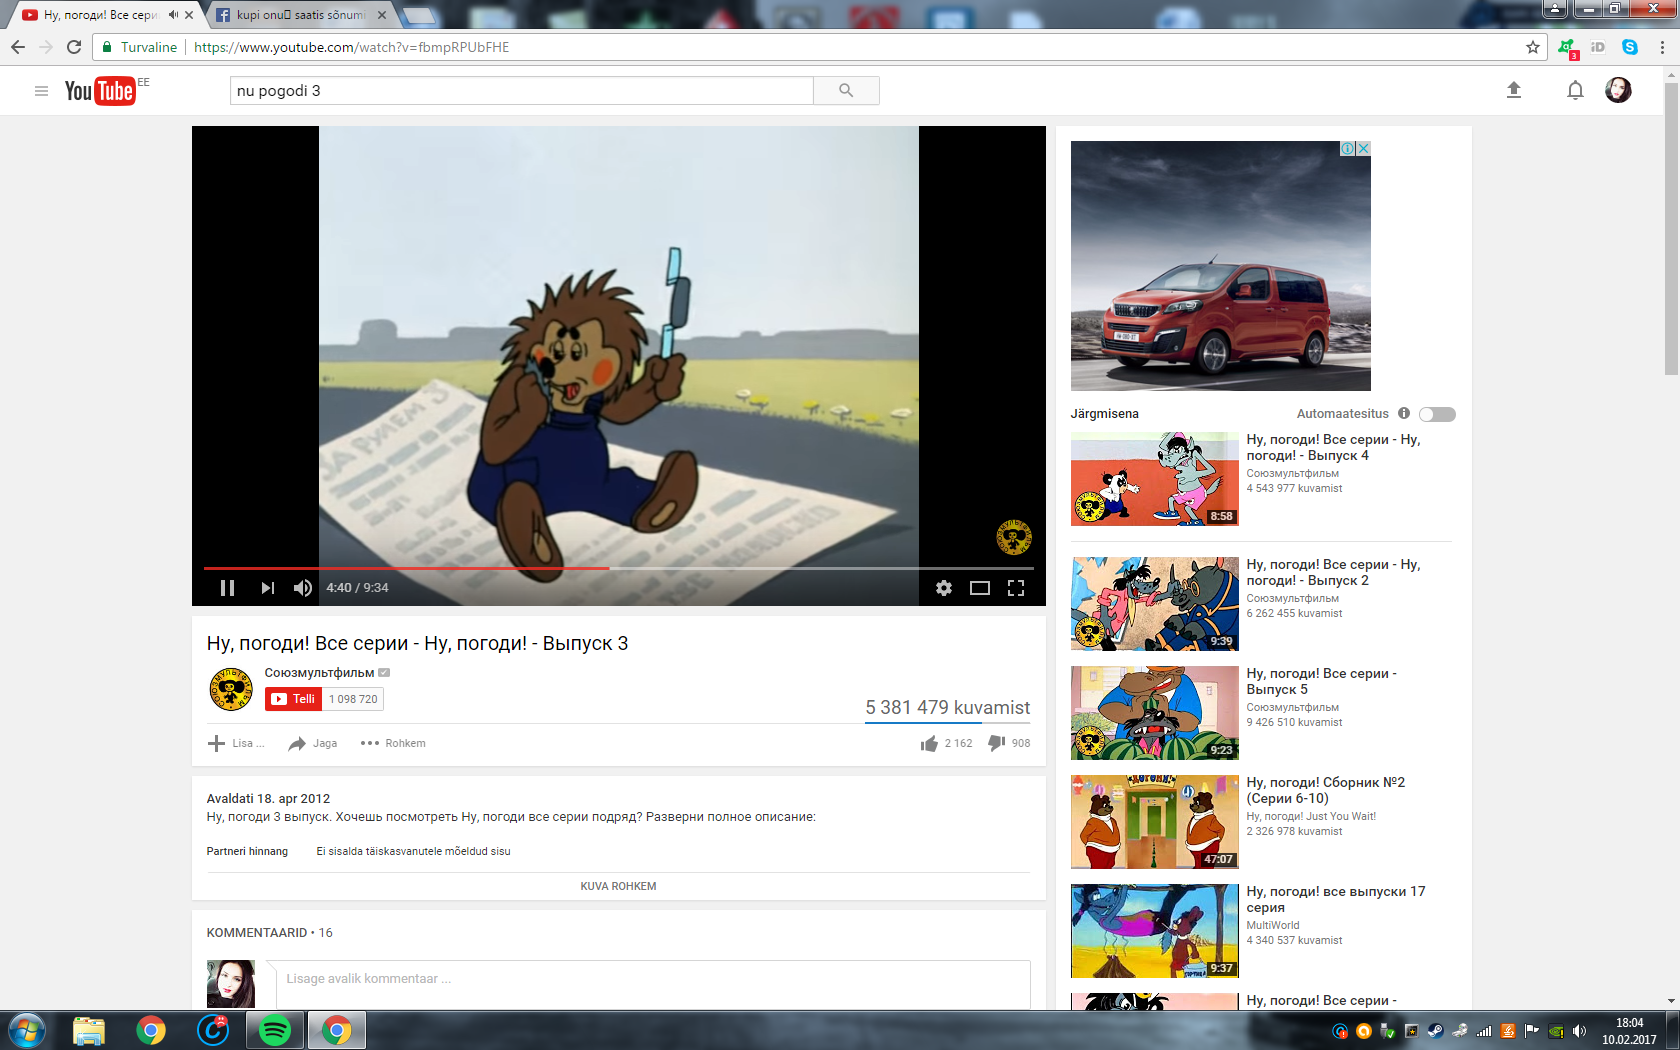Viewport: 1680px width, 1050px height.
Task: Toggle Automaatesitus autoplay switch
Action: [x=1437, y=414]
